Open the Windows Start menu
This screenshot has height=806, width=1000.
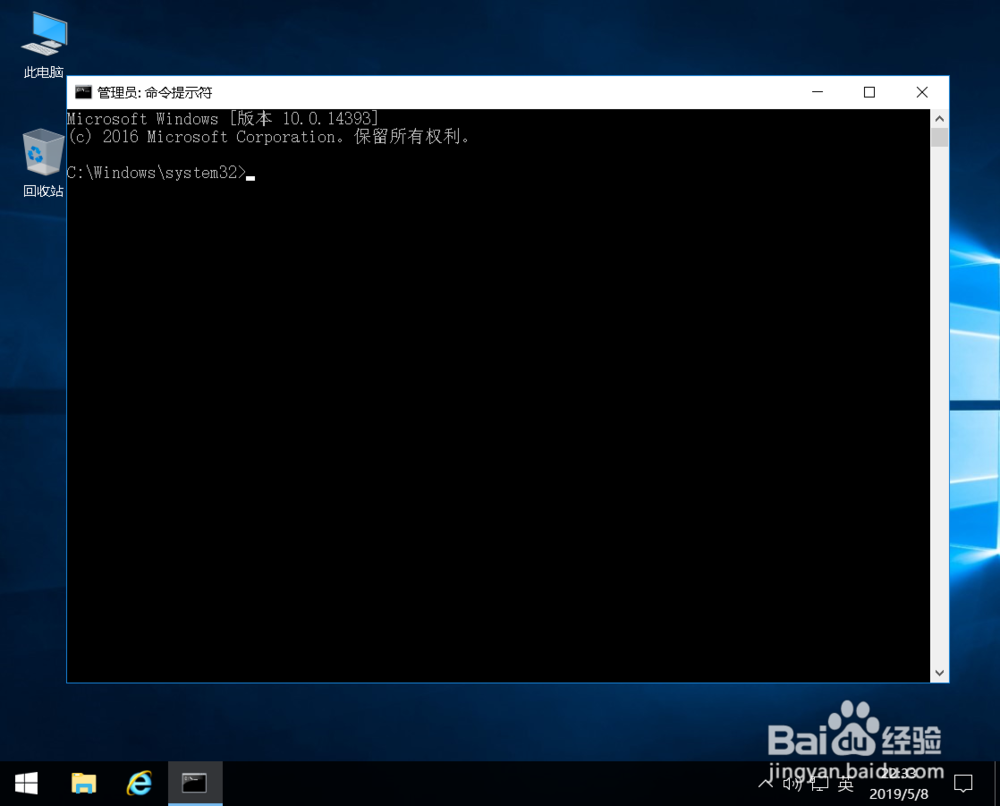[x=26, y=783]
